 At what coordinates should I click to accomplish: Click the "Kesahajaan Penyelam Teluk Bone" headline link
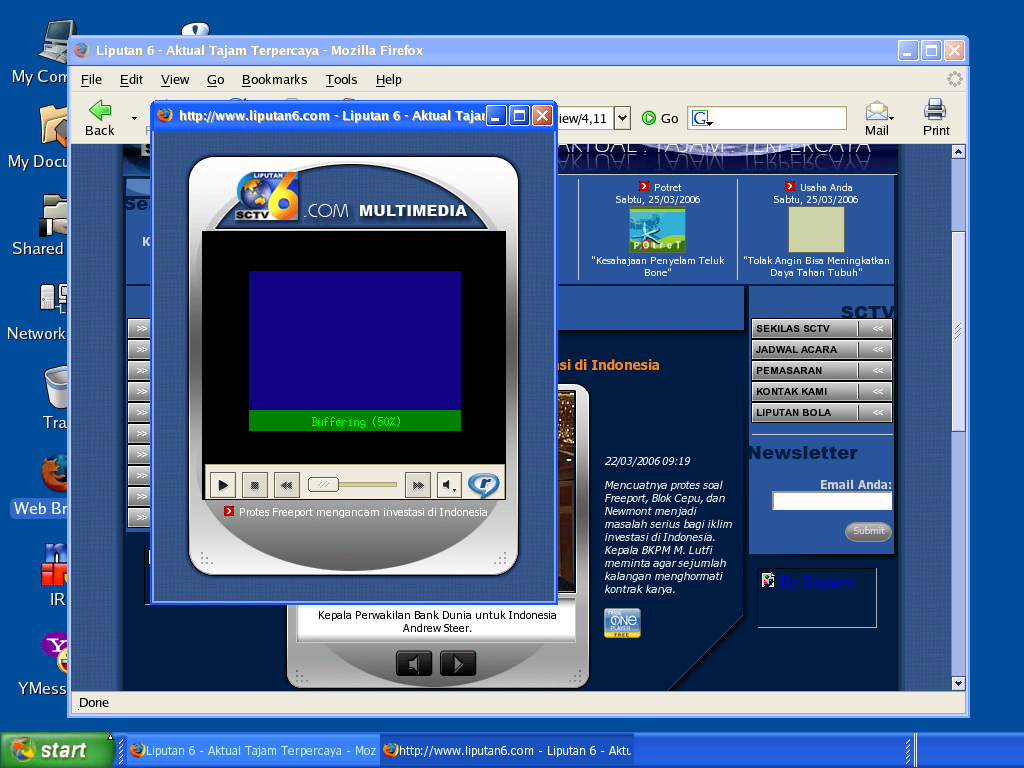[x=658, y=266]
